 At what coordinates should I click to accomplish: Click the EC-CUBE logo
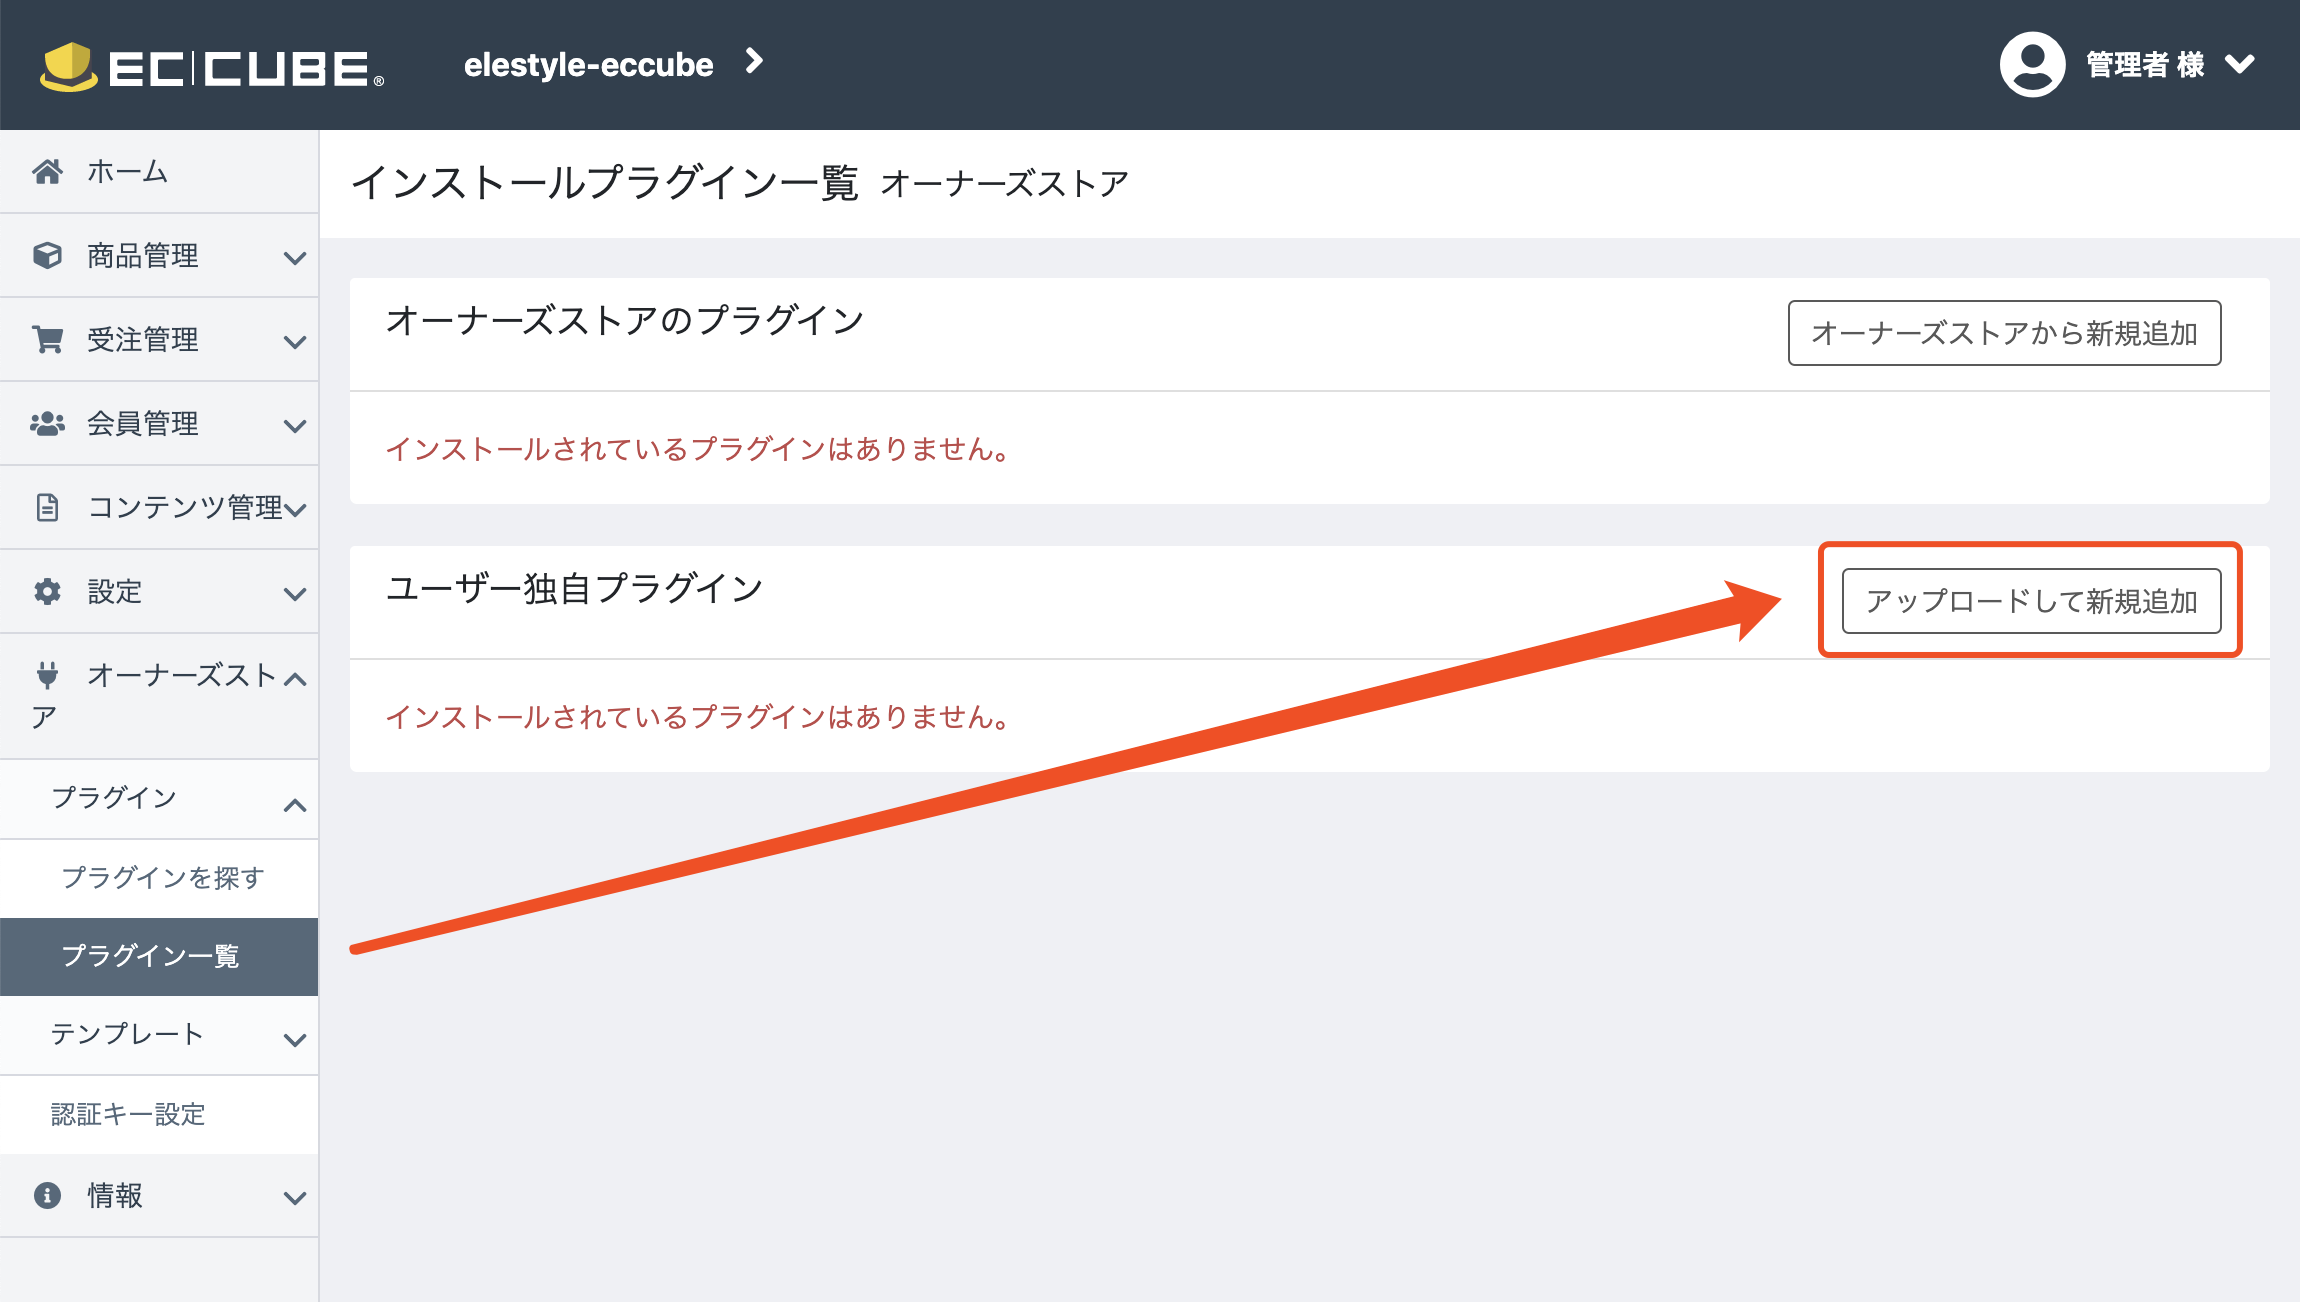(212, 66)
